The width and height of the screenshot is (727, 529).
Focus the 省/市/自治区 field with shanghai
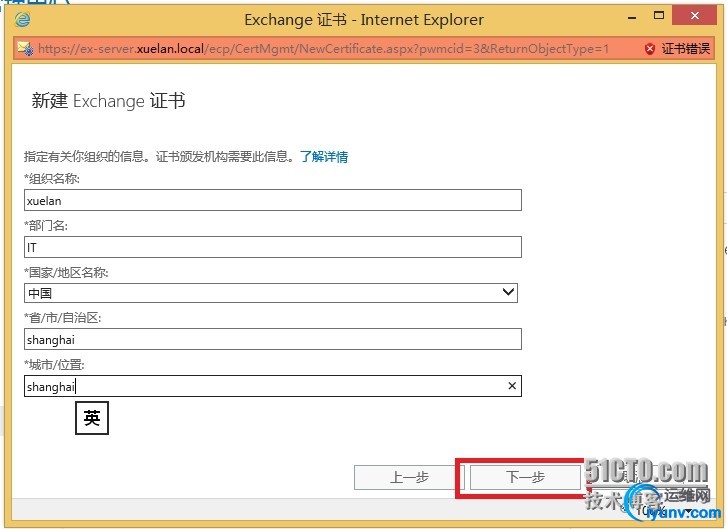tap(273, 339)
